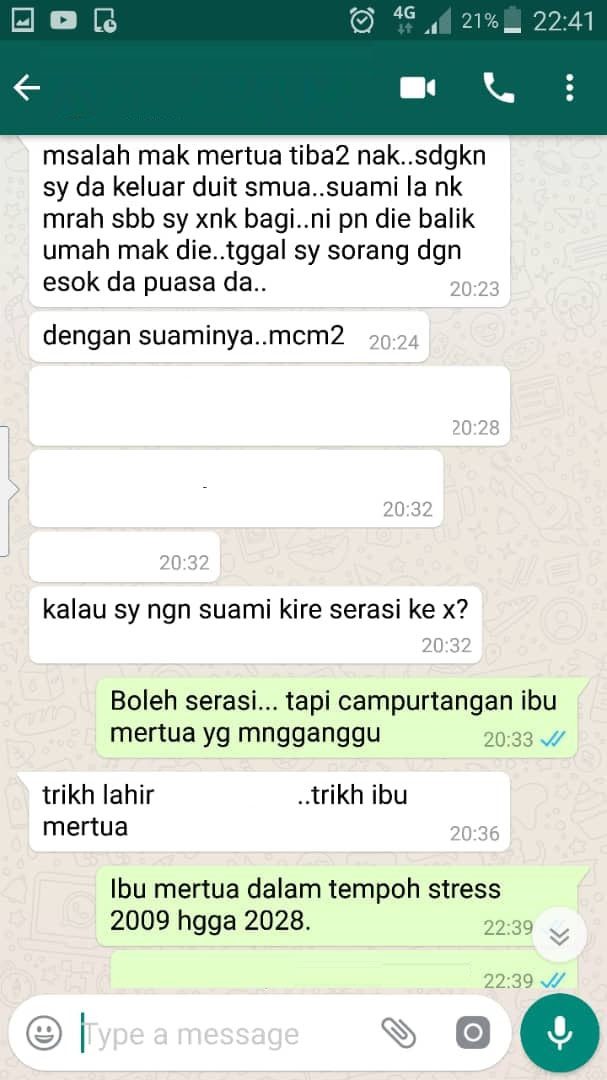This screenshot has width=607, height=1080.
Task: Select message 'kalau sy ngn suami kire serasi ke x?'
Action: point(255,625)
